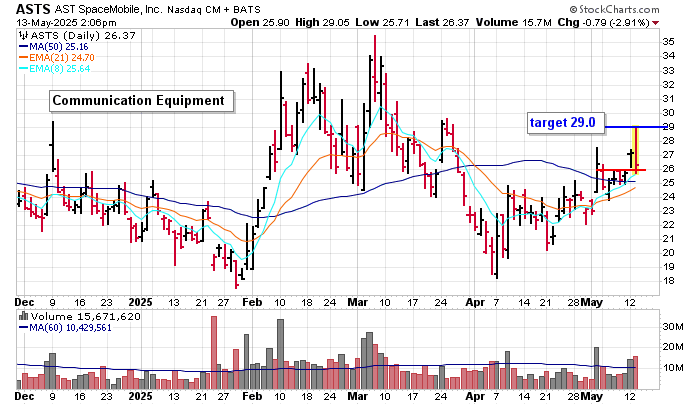Click the ASTS ticker symbol heading

pyautogui.click(x=33, y=9)
